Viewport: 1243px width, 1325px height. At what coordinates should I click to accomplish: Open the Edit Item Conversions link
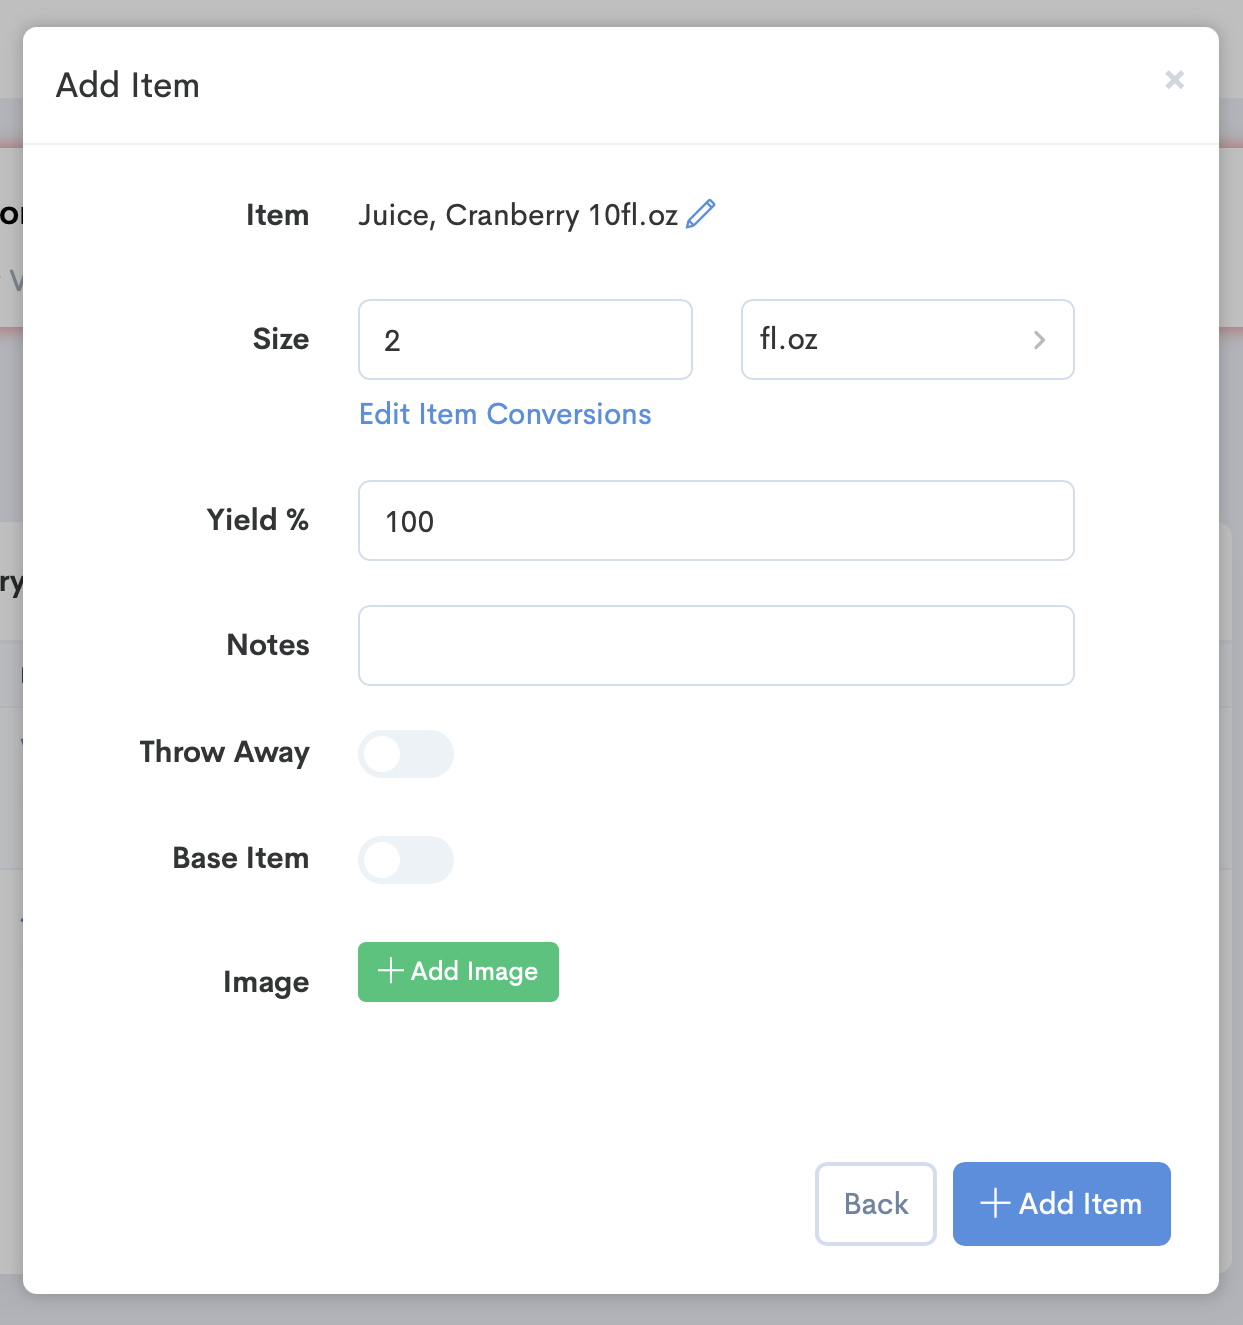click(x=505, y=414)
